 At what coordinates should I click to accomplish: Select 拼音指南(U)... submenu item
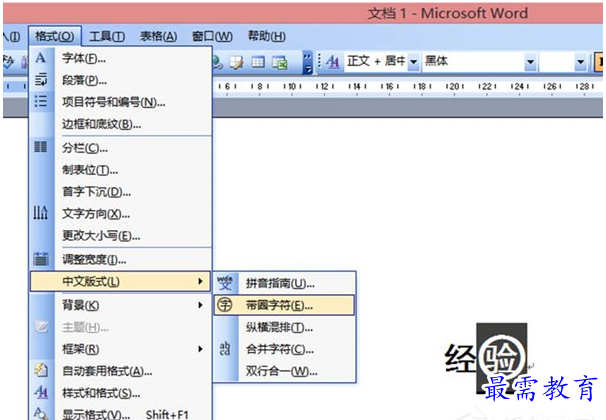click(280, 284)
